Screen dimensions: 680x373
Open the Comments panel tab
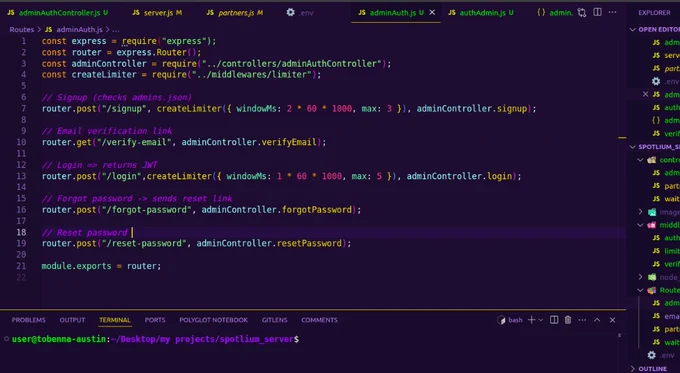coord(319,320)
